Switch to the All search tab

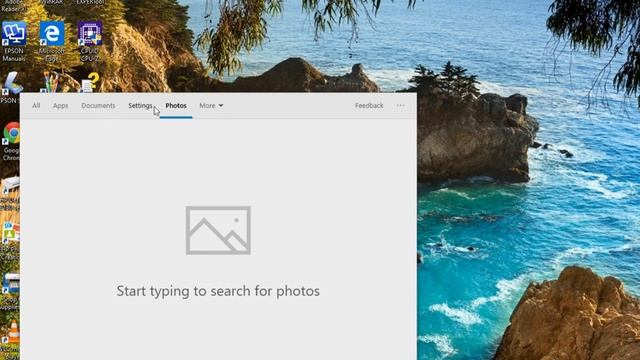pos(36,106)
